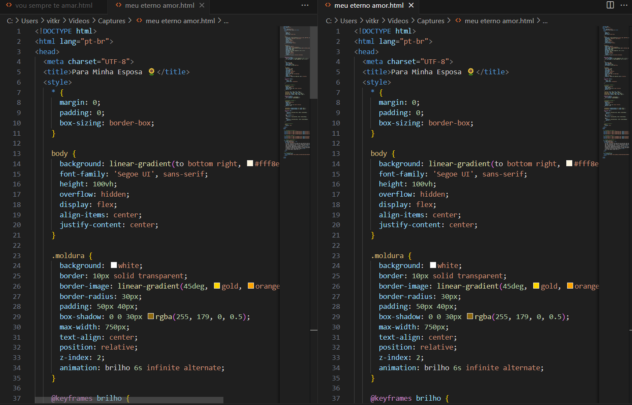The image size is (632, 405).
Task: Click 'justify-content: center;' in left pane
Action: 109,225
